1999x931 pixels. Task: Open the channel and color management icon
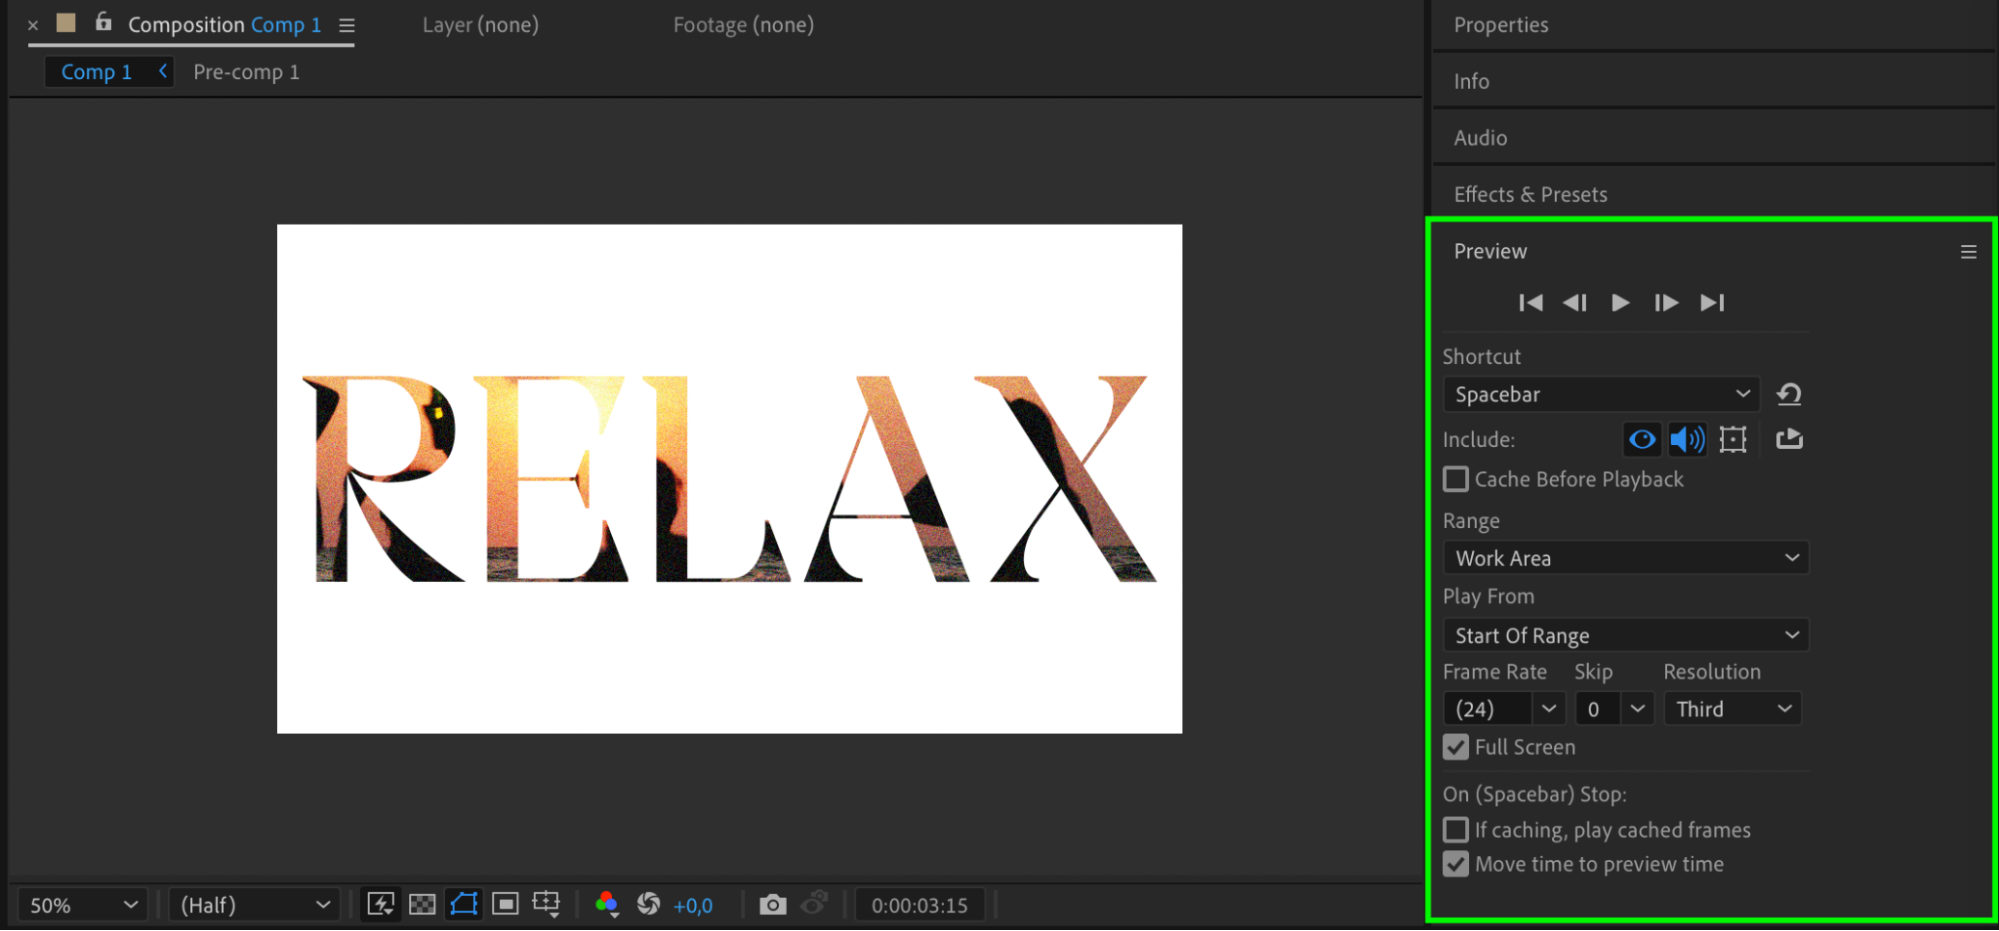point(606,905)
